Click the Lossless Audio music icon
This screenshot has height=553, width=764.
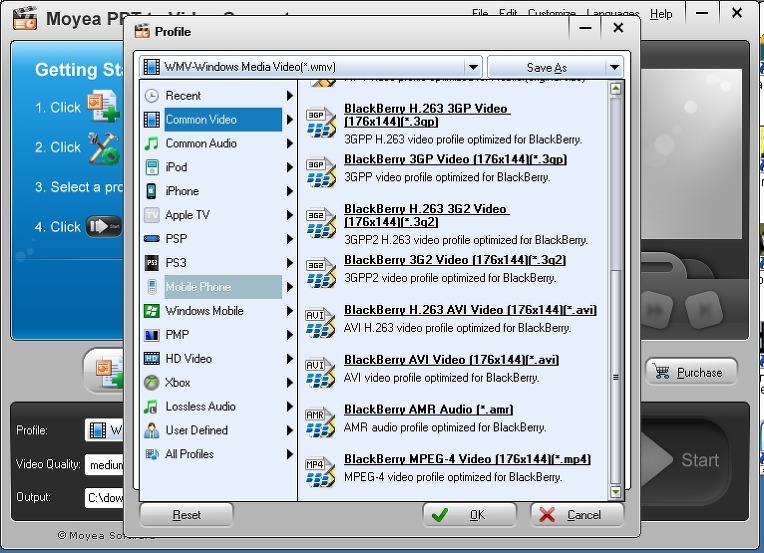(152, 407)
